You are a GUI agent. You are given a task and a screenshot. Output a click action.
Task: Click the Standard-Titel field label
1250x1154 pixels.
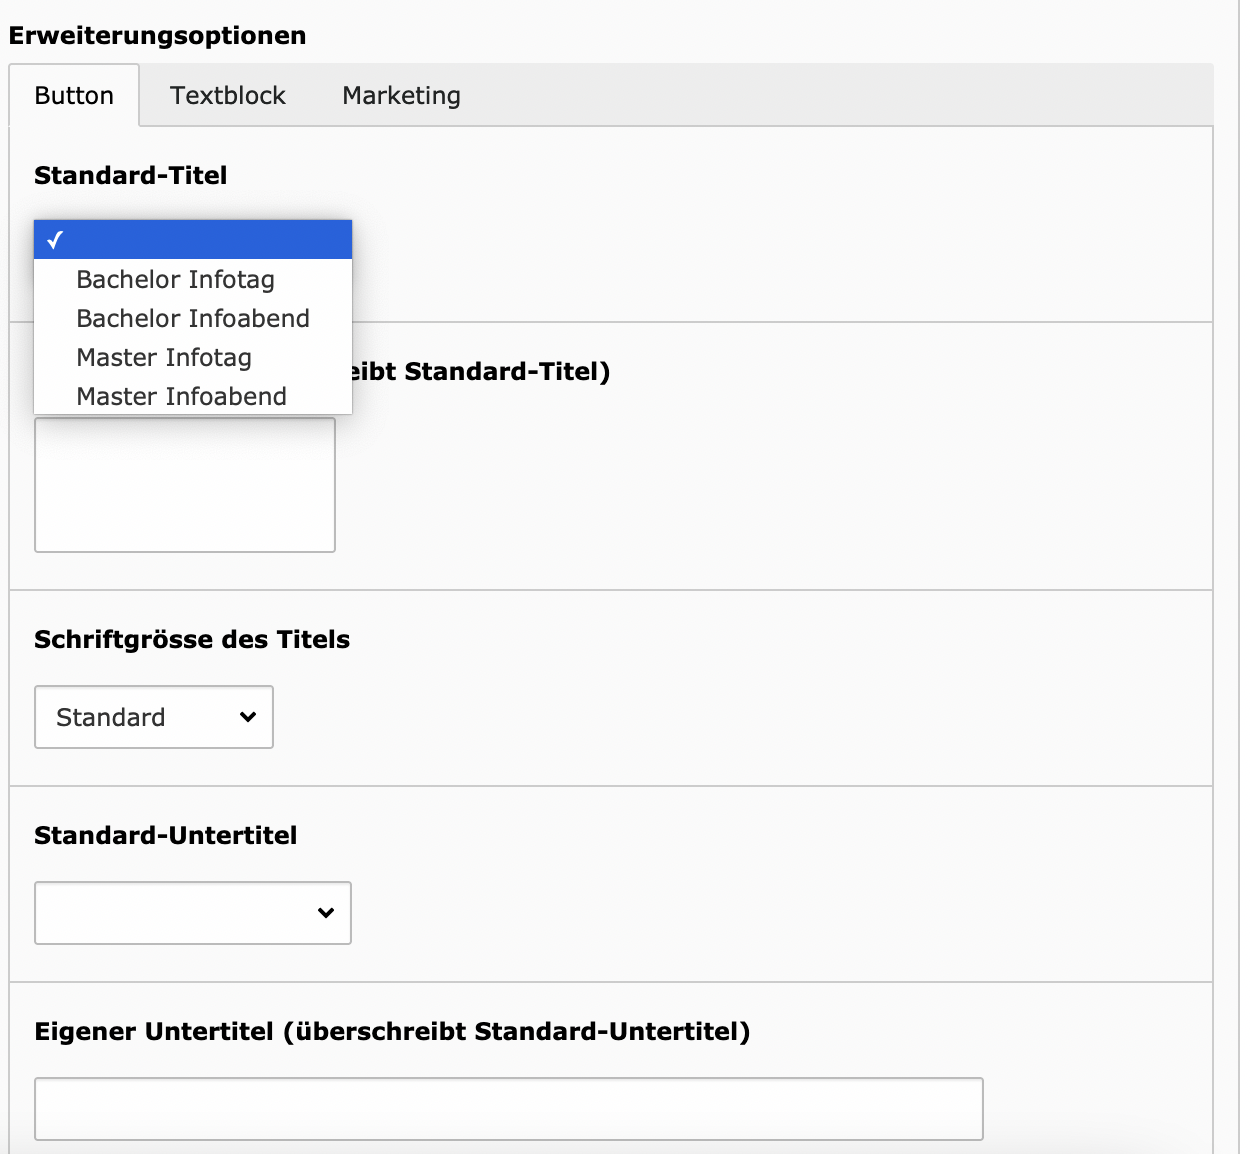click(x=131, y=176)
